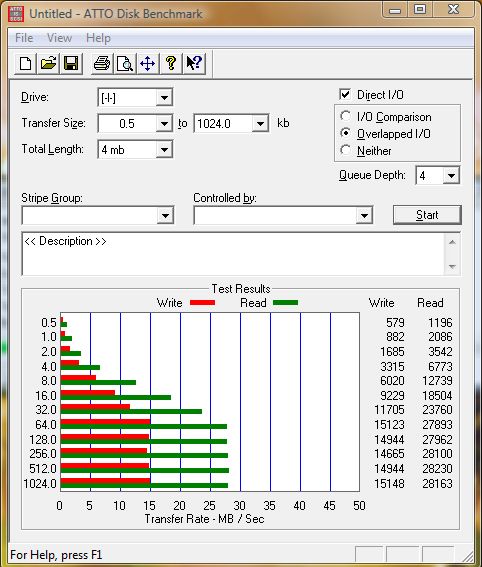The image size is (482, 567).
Task: Click the yellow question mark About icon
Action: coord(171,64)
